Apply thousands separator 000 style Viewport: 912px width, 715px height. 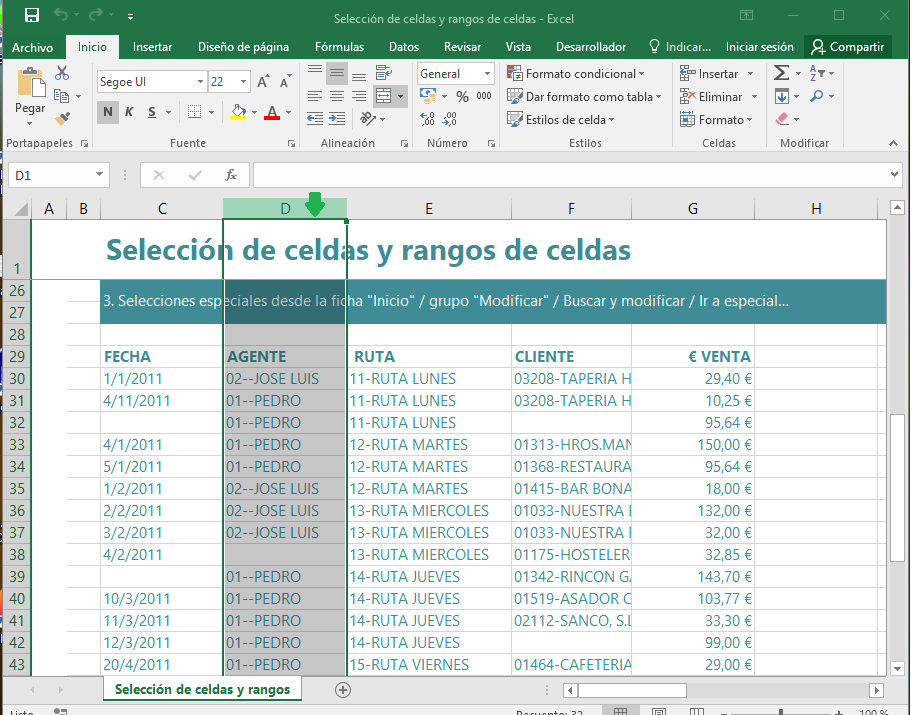pos(484,96)
